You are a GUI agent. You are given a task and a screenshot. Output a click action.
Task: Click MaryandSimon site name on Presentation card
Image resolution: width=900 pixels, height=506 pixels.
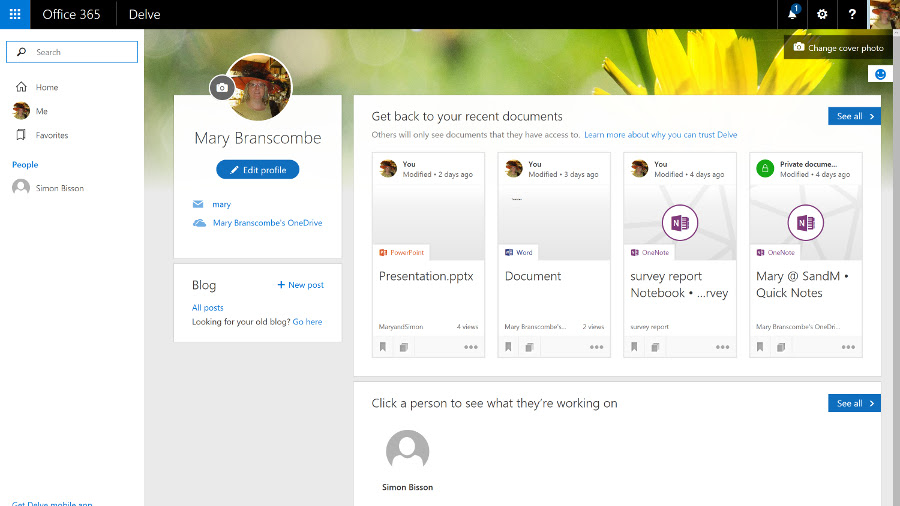(401, 326)
